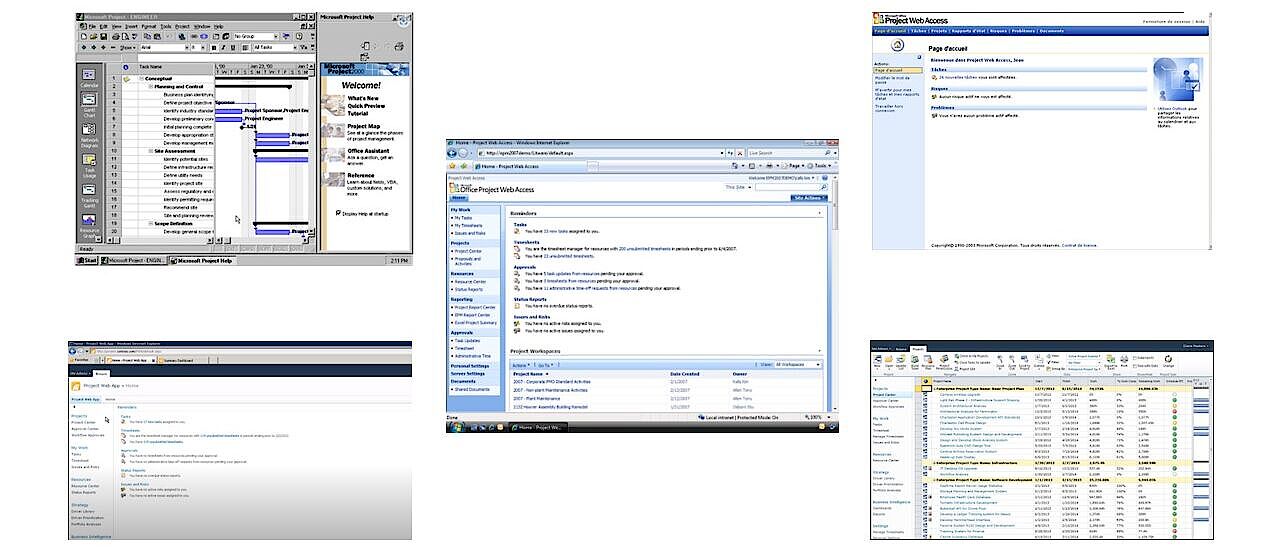Open the View All Workspaces dropdown
The width and height of the screenshot is (1280, 557).
tap(796, 365)
